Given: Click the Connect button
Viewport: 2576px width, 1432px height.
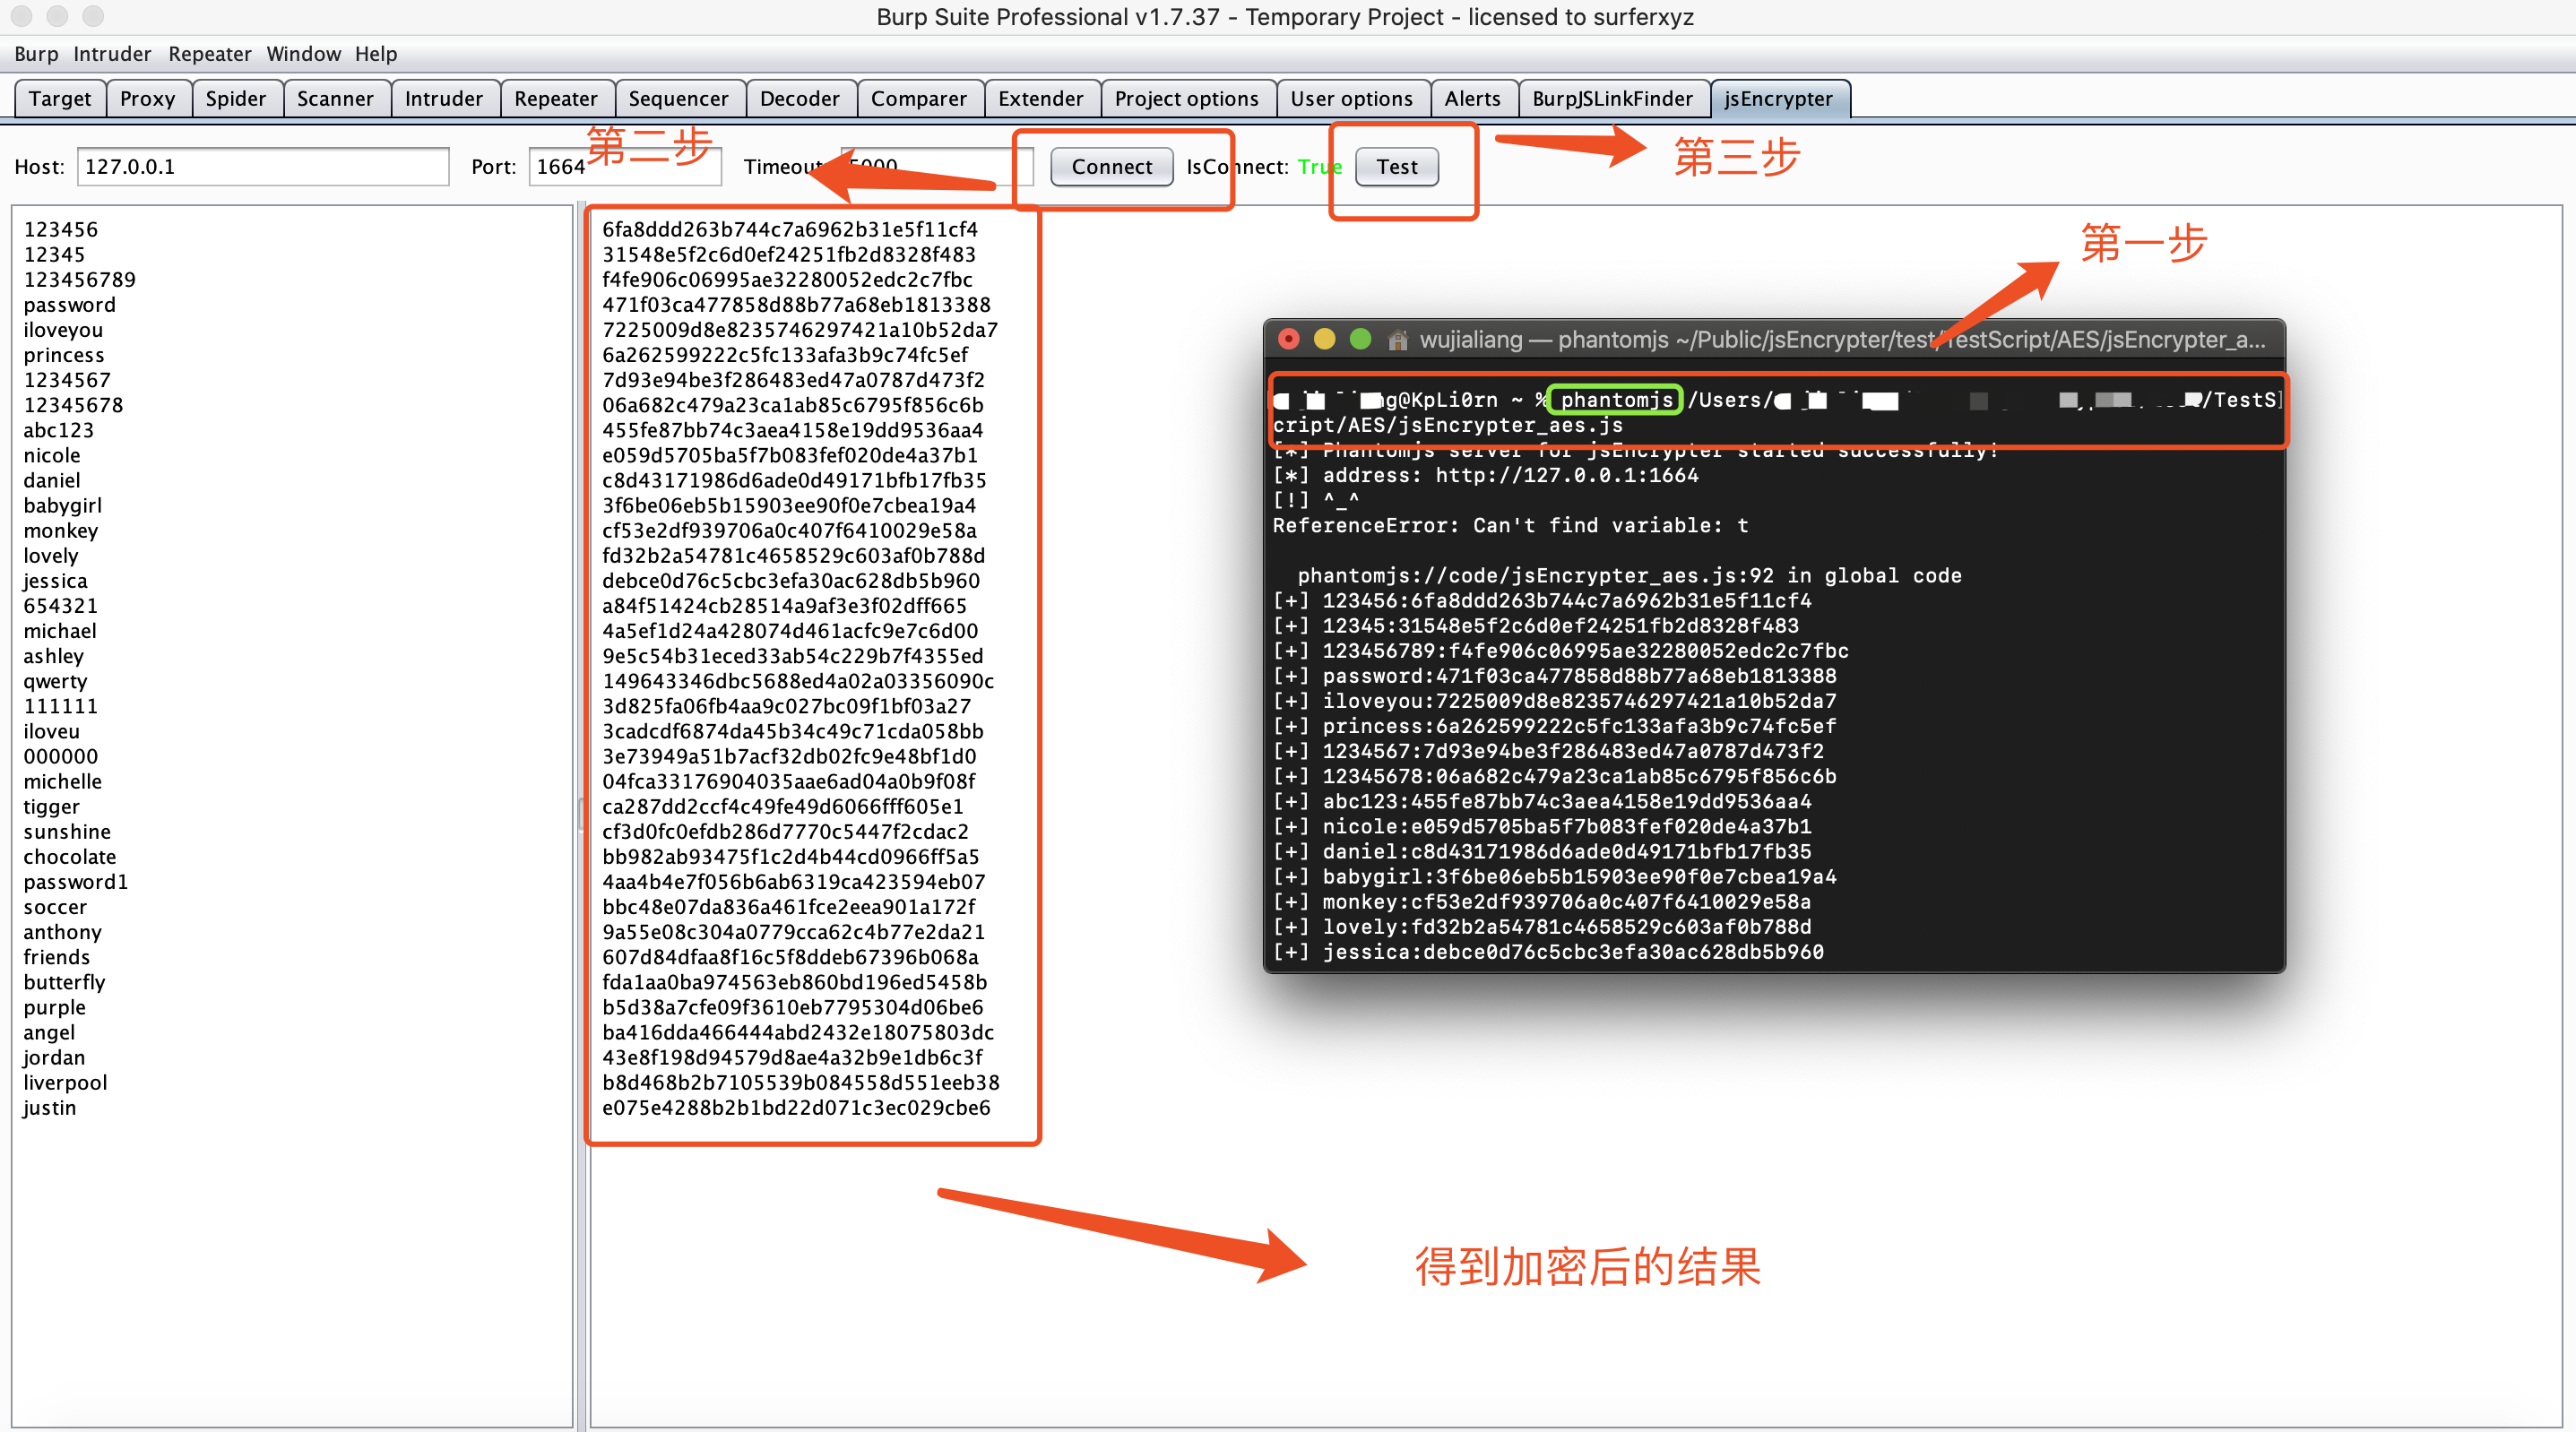Looking at the screenshot, I should coord(1111,166).
